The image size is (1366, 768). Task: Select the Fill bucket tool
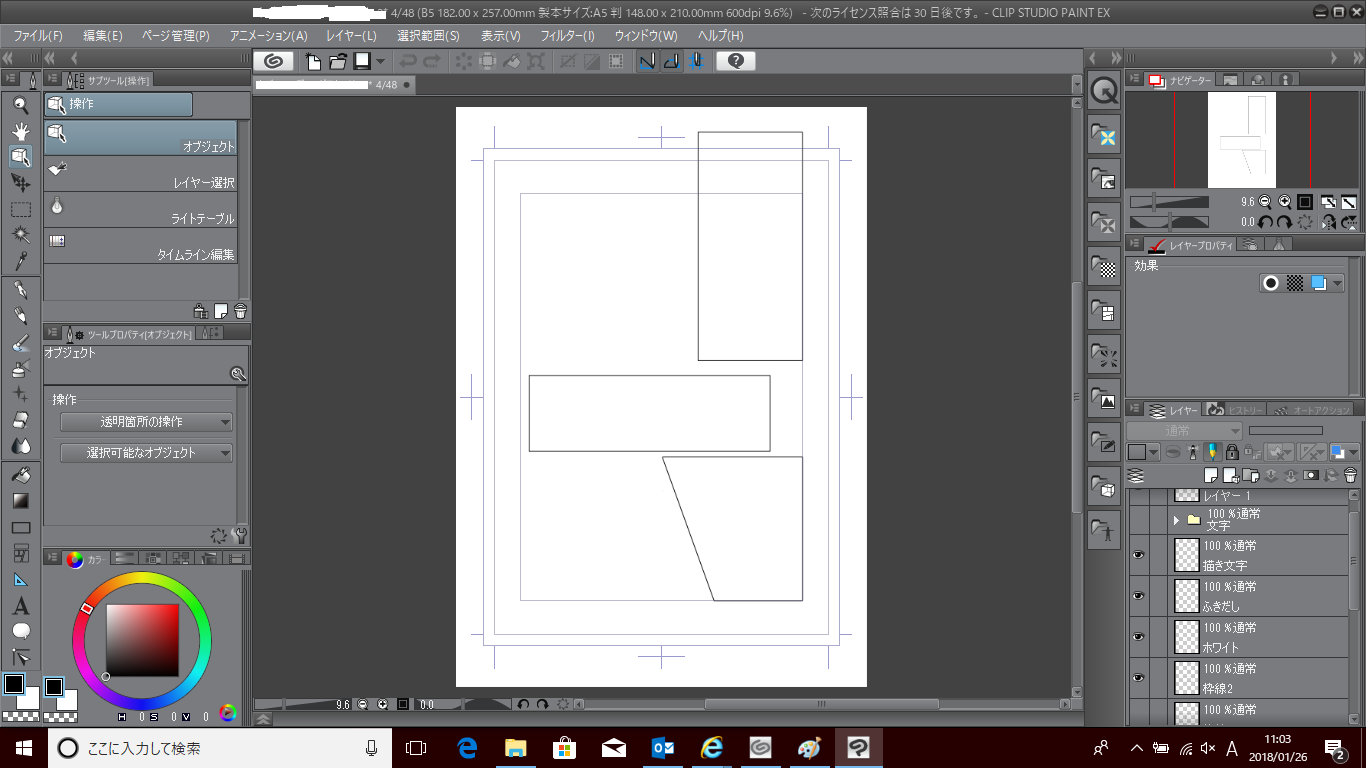click(x=21, y=475)
